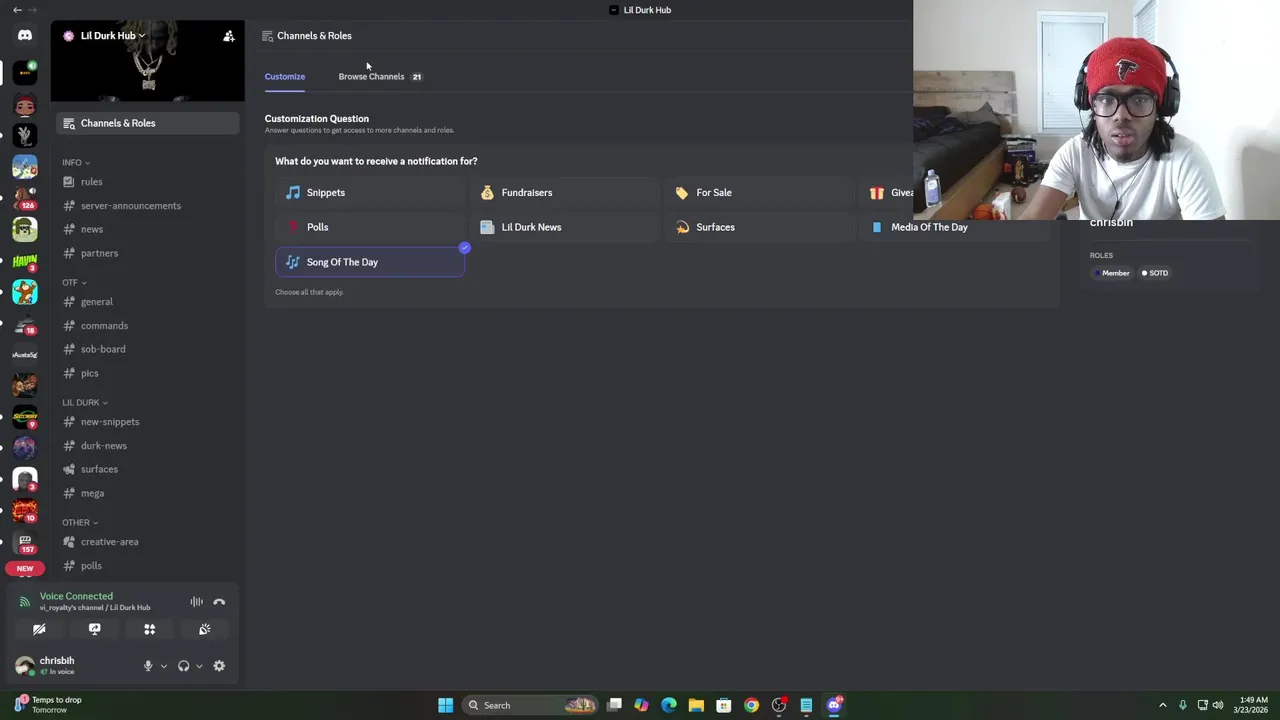The image size is (1280, 720).
Task: Click the share your screen icon
Action: point(94,629)
